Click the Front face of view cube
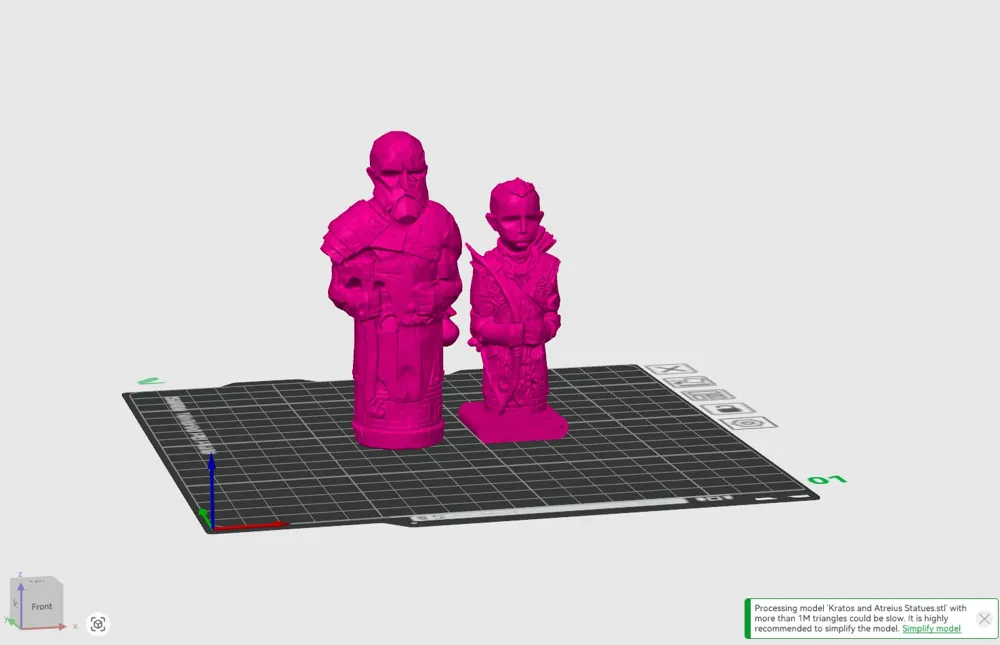The height and width of the screenshot is (645, 1000). point(43,607)
